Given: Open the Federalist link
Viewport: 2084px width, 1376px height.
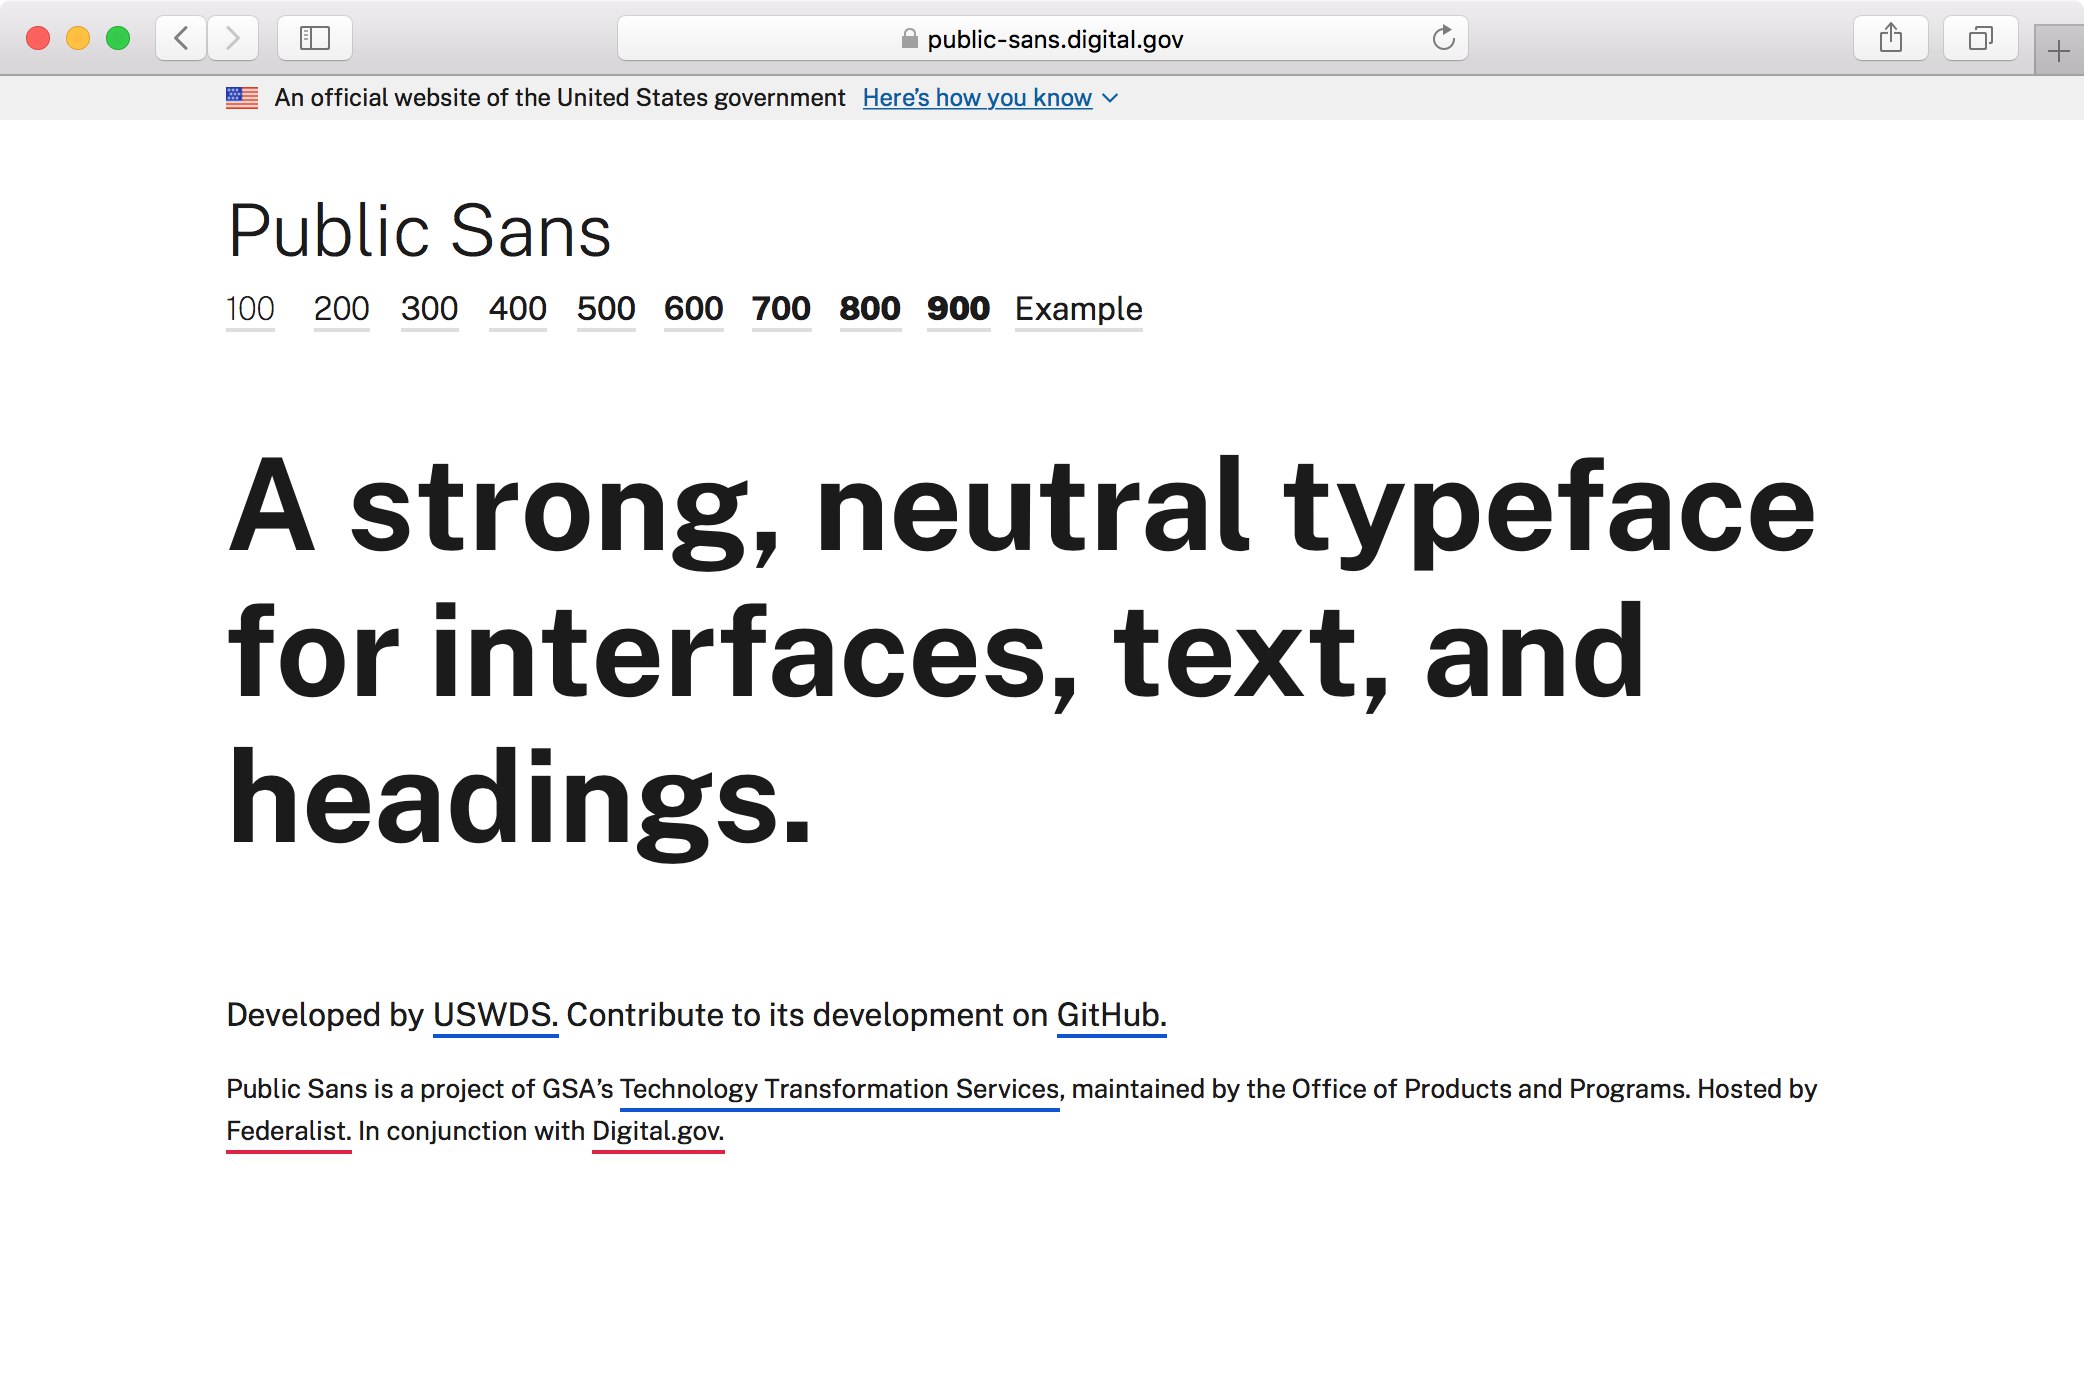Looking at the screenshot, I should coord(288,1132).
